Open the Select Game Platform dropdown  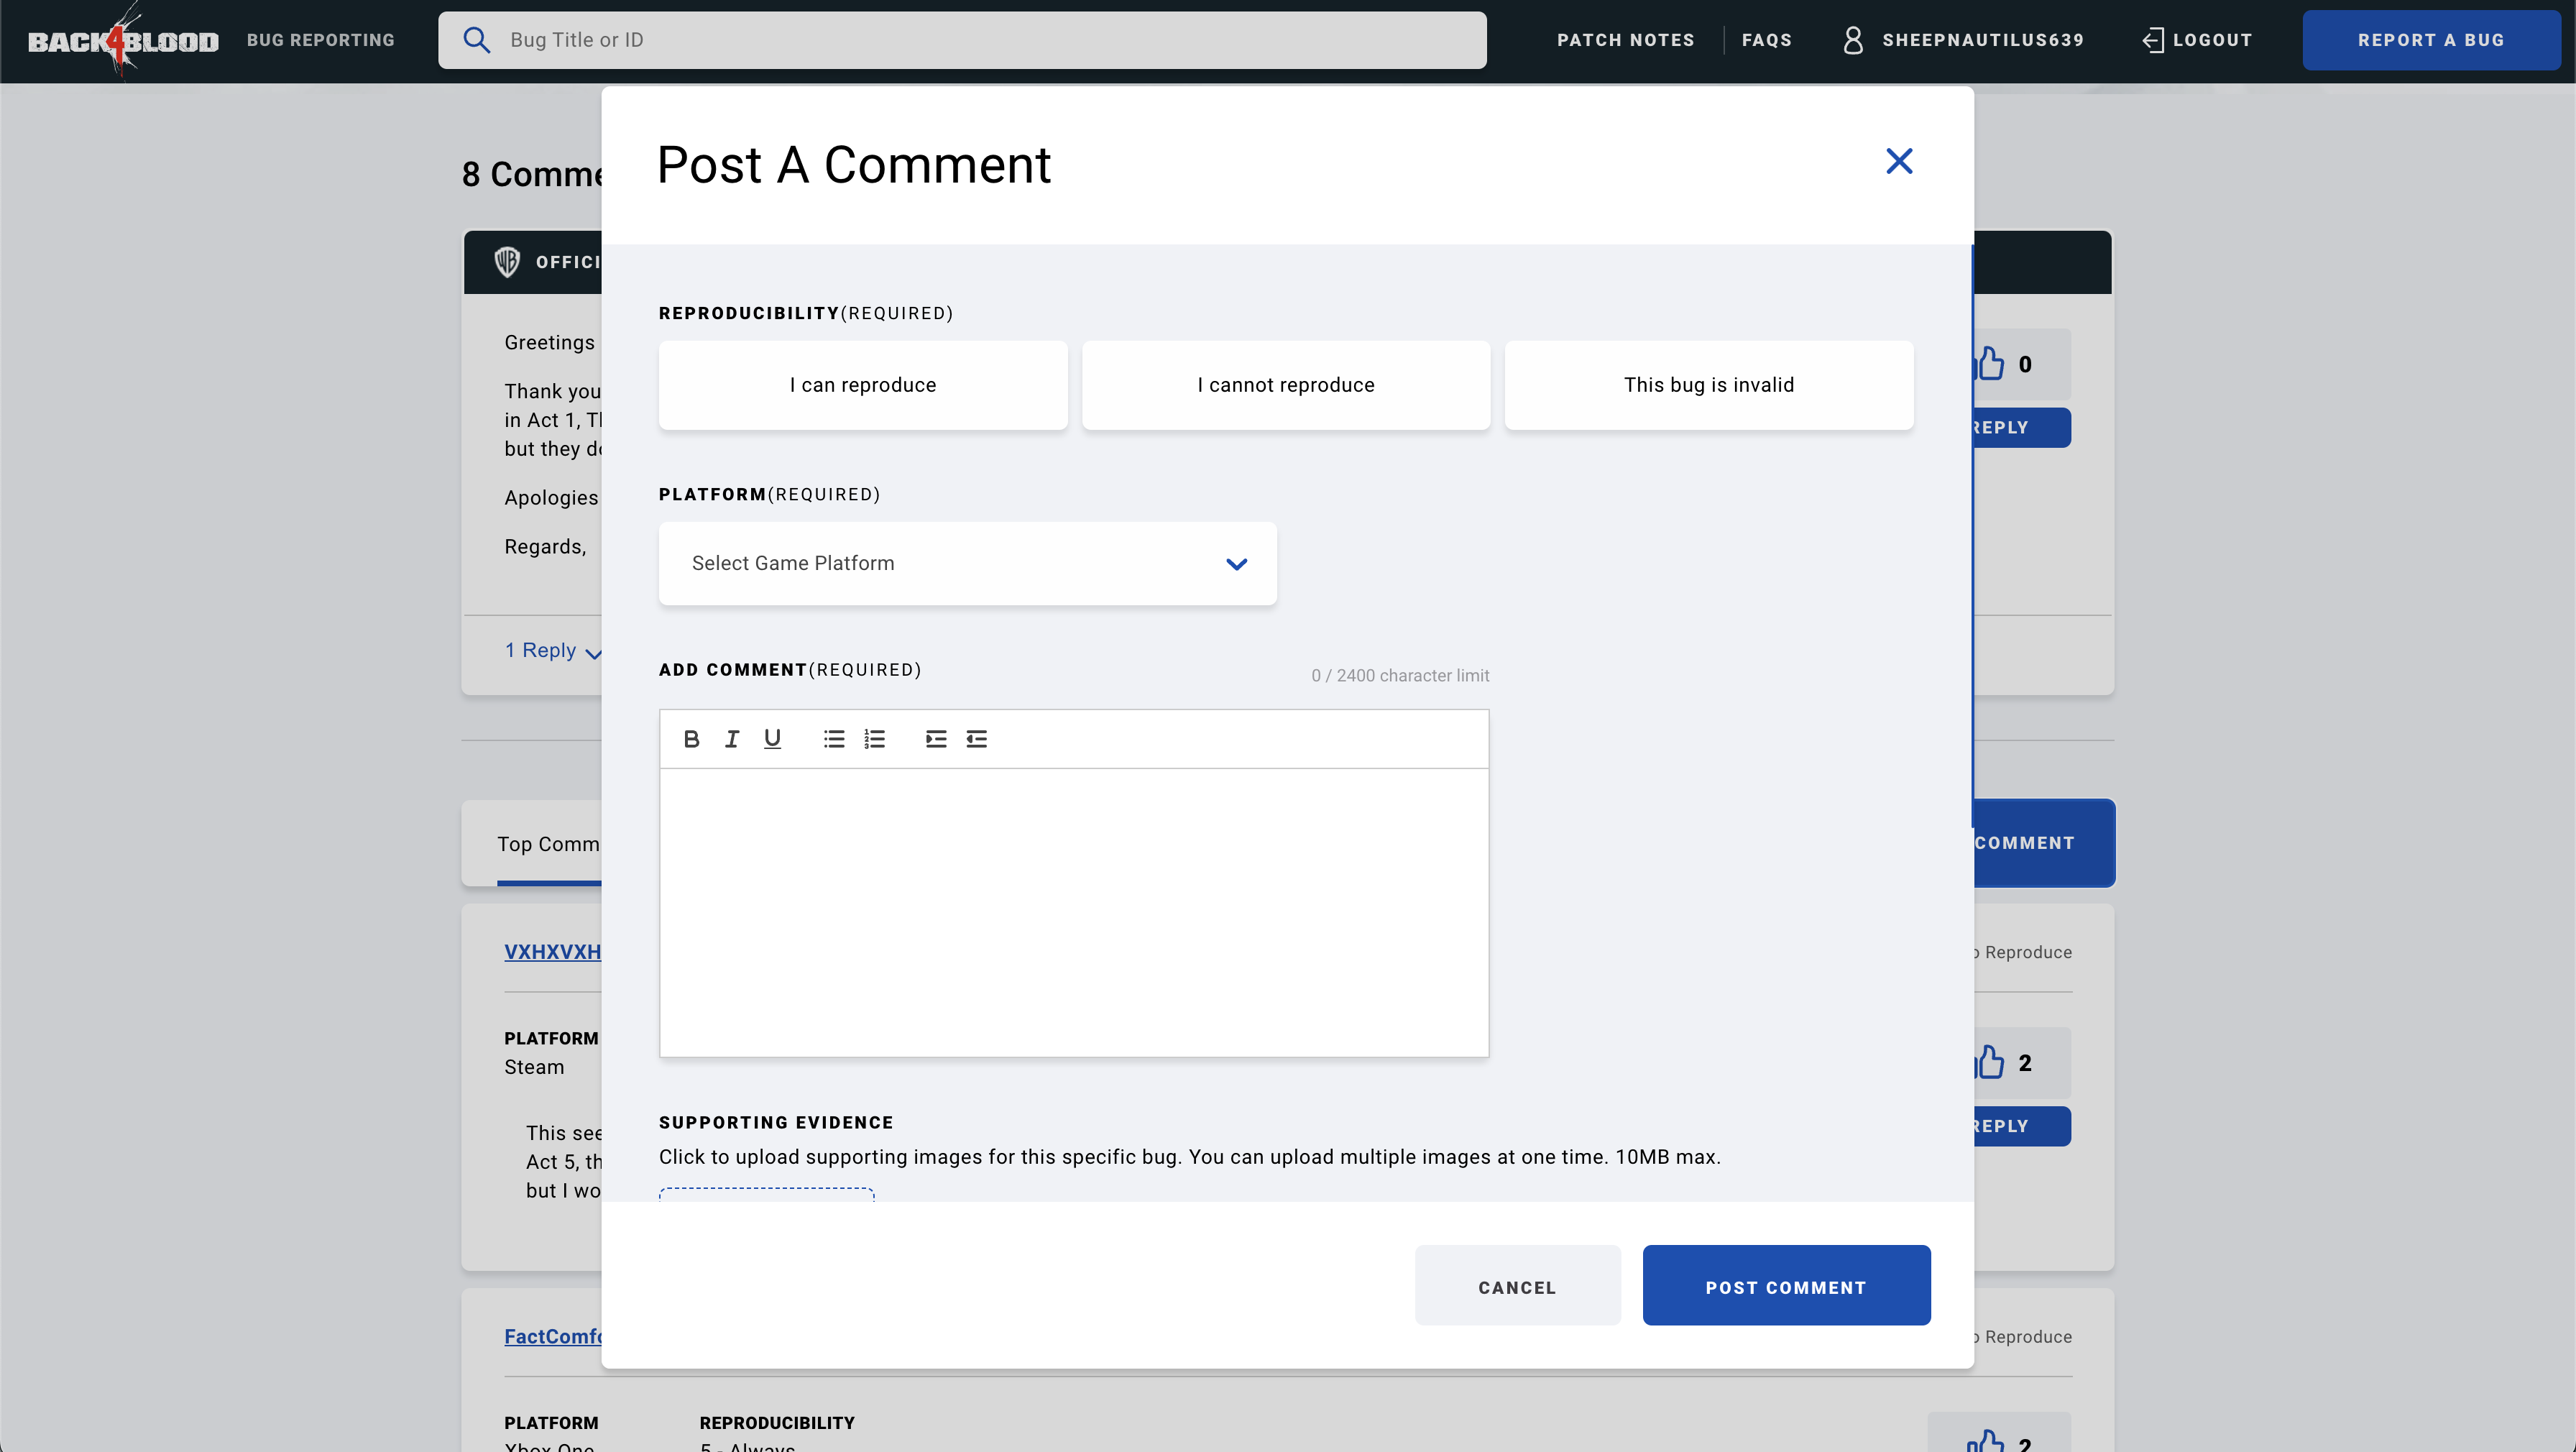(x=967, y=563)
